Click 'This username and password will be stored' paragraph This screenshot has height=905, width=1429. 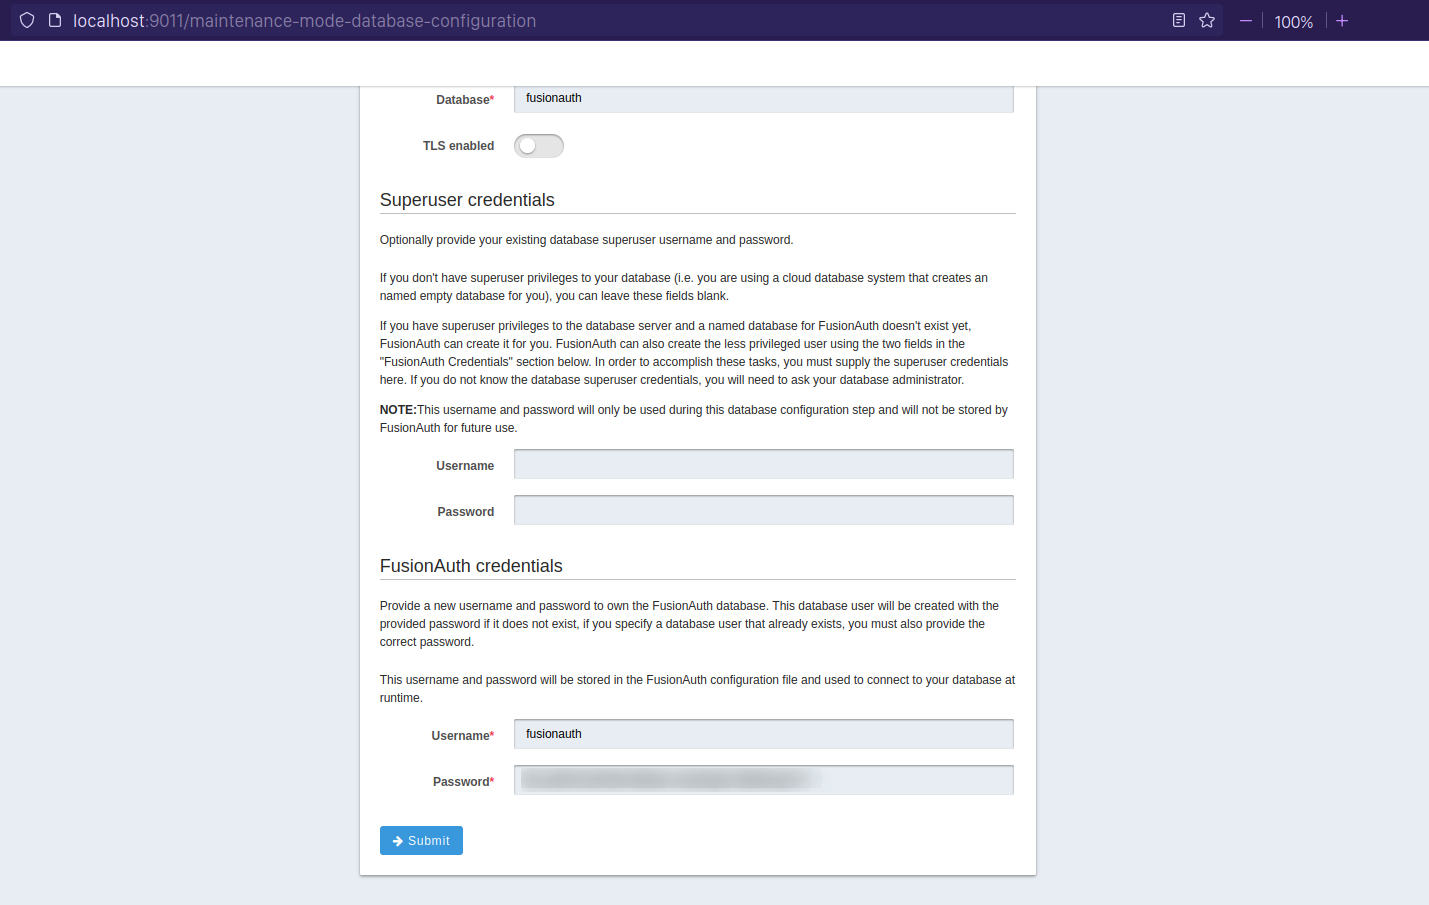(697, 689)
